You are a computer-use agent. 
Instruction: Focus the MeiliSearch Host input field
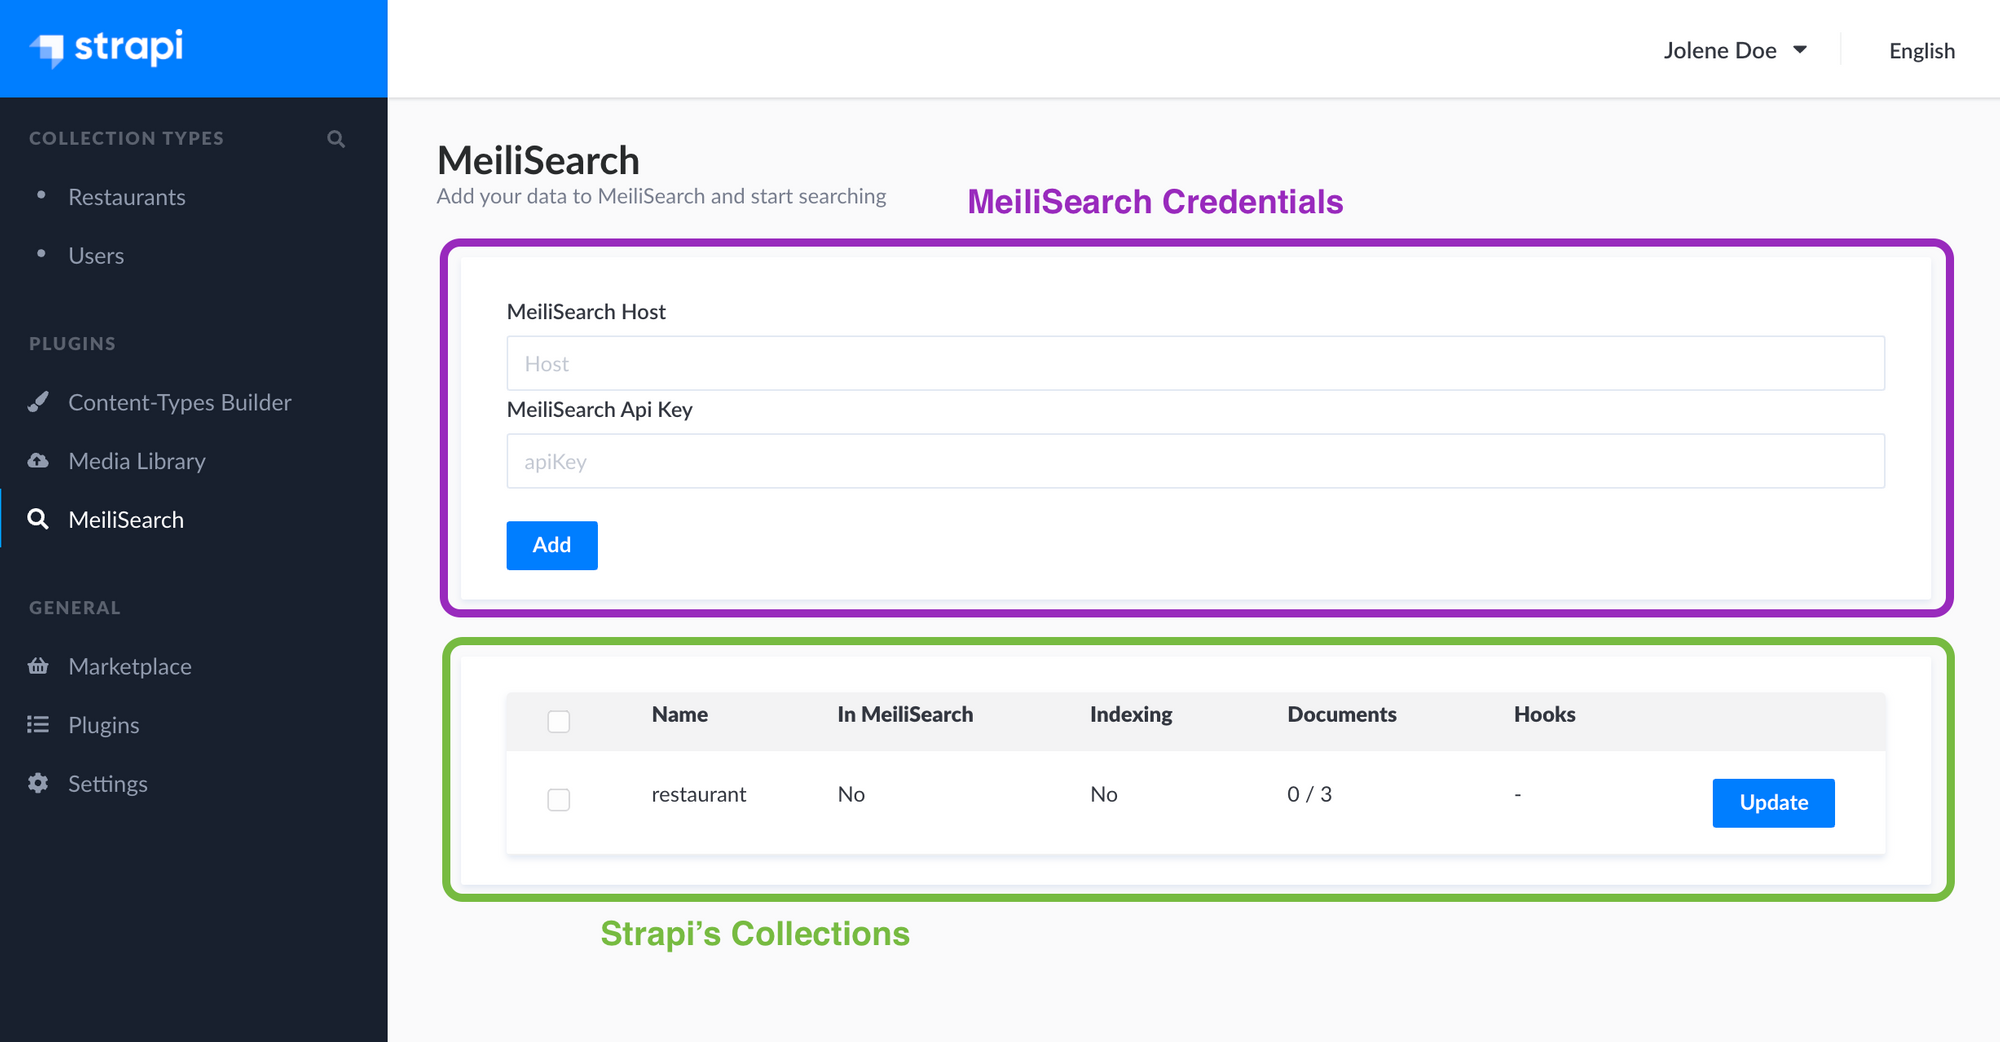(1195, 363)
